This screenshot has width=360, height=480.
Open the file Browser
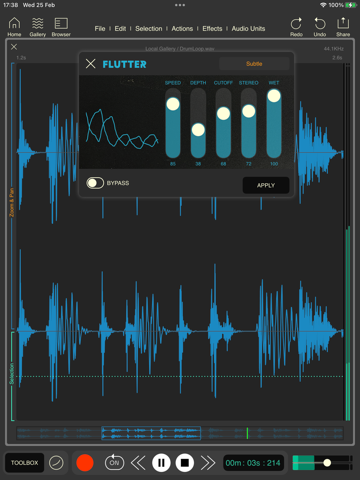pyautogui.click(x=61, y=27)
